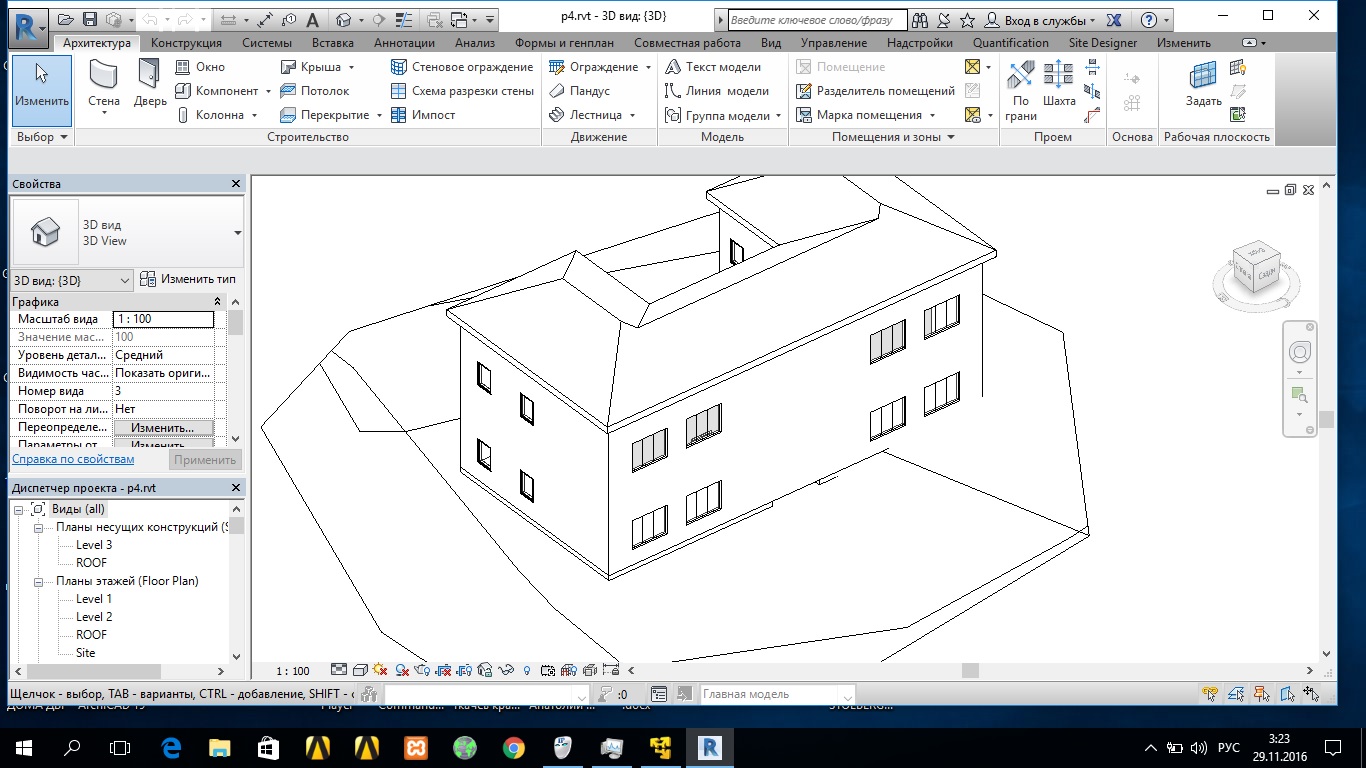The width and height of the screenshot is (1366, 768).
Task: Open File Explorer from the taskbar
Action: [220, 747]
